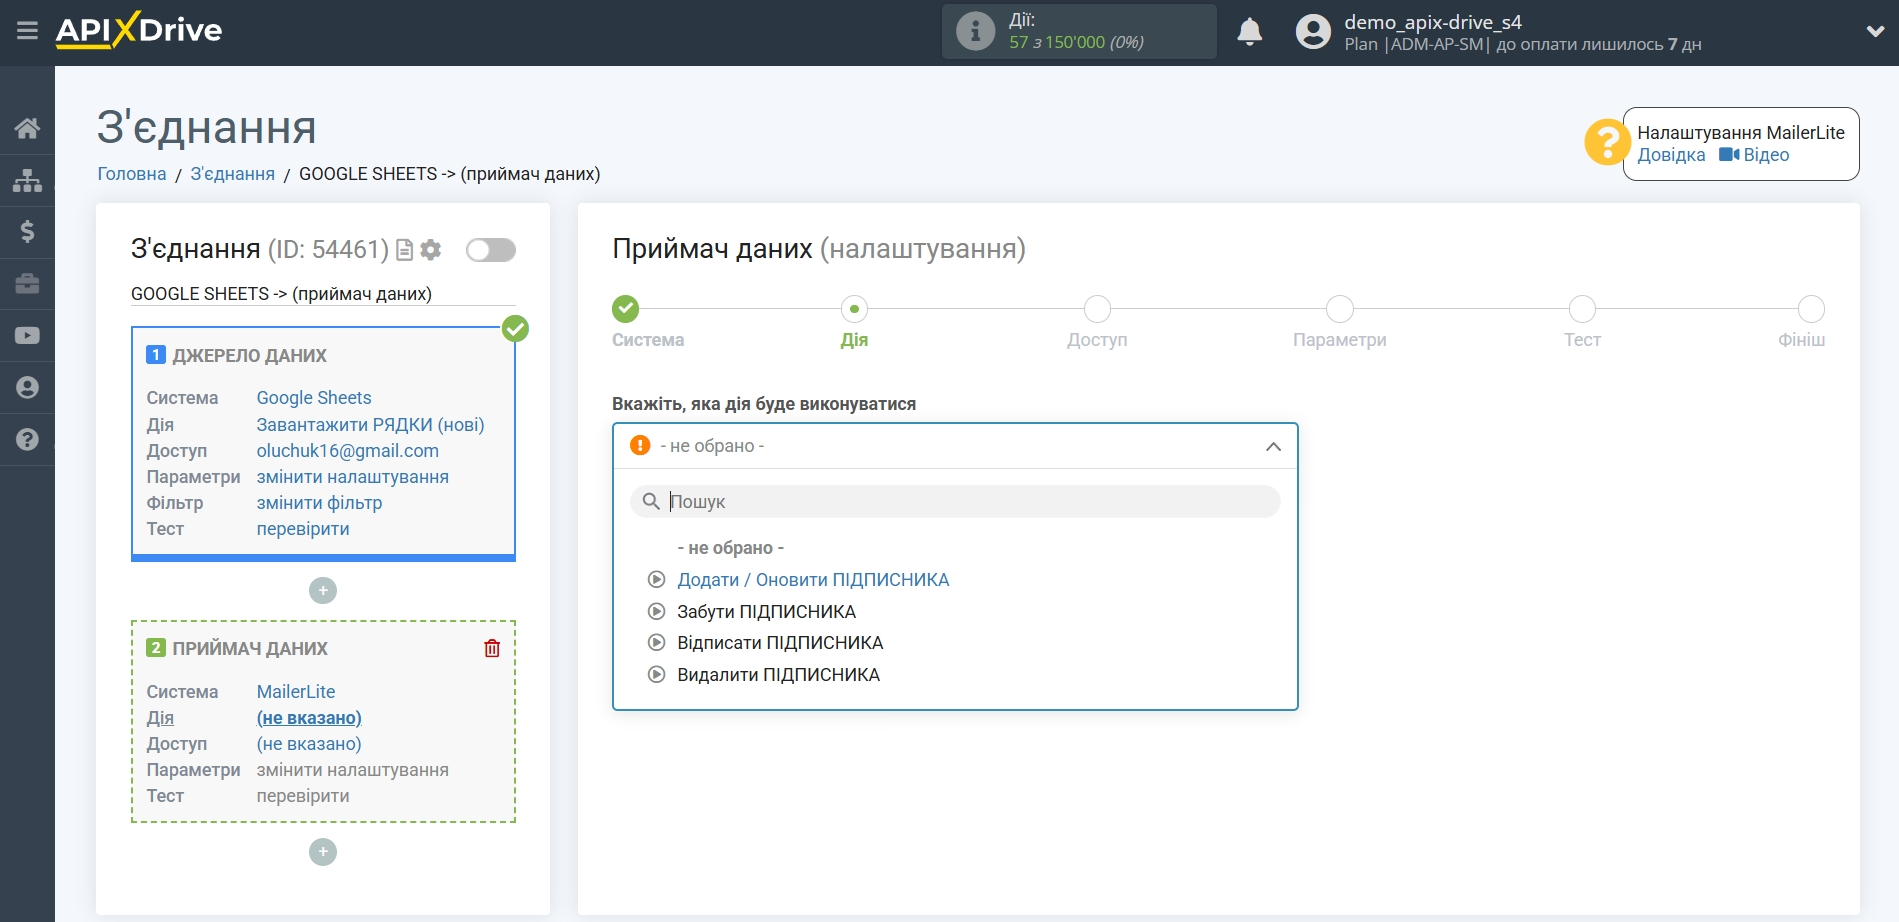The width and height of the screenshot is (1899, 922).
Task: Select Відписати ПІДПИСНИКА
Action: click(x=780, y=643)
